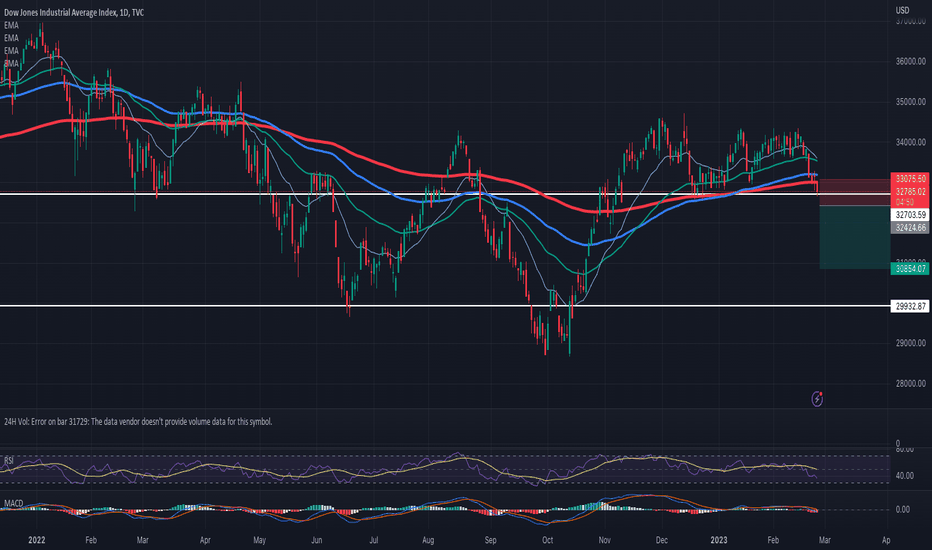Viewport: 932px width, 550px height.
Task: Select the green profit zone of short position
Action: pos(854,237)
